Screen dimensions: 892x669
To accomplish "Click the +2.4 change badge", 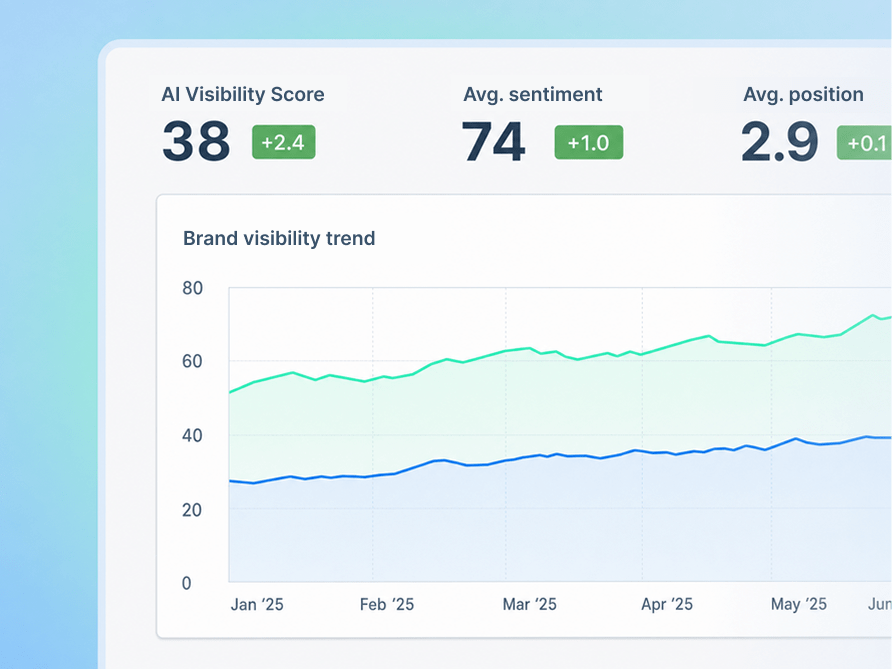I will tap(283, 142).
